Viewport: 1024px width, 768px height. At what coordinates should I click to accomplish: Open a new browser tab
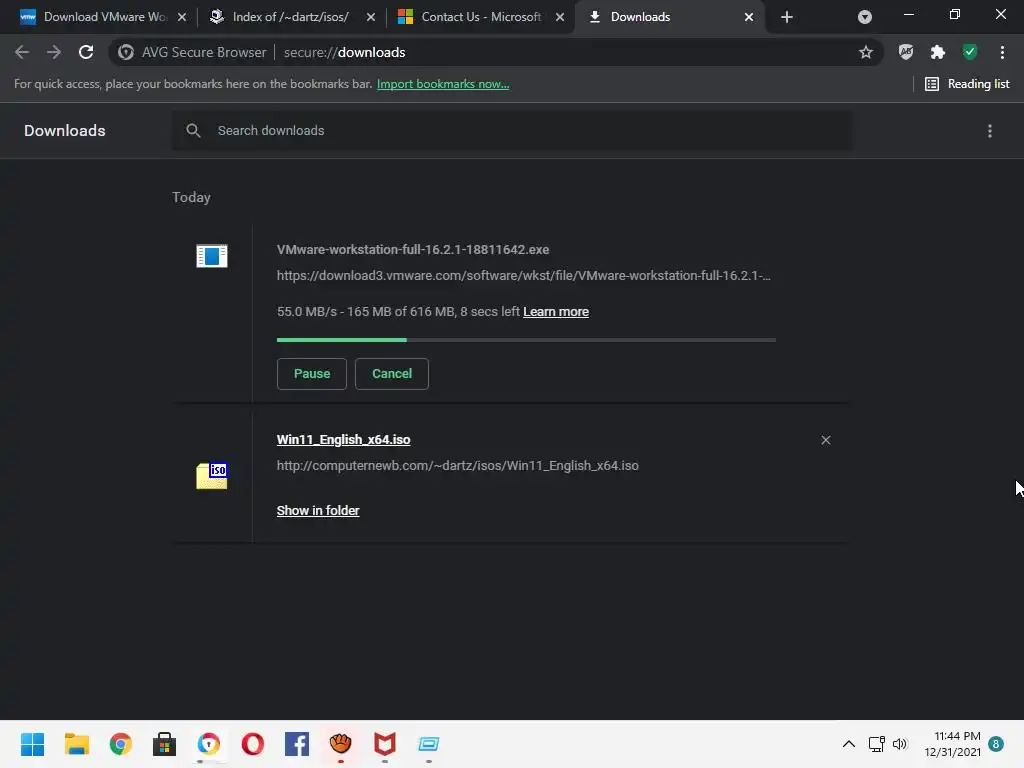pyautogui.click(x=786, y=17)
